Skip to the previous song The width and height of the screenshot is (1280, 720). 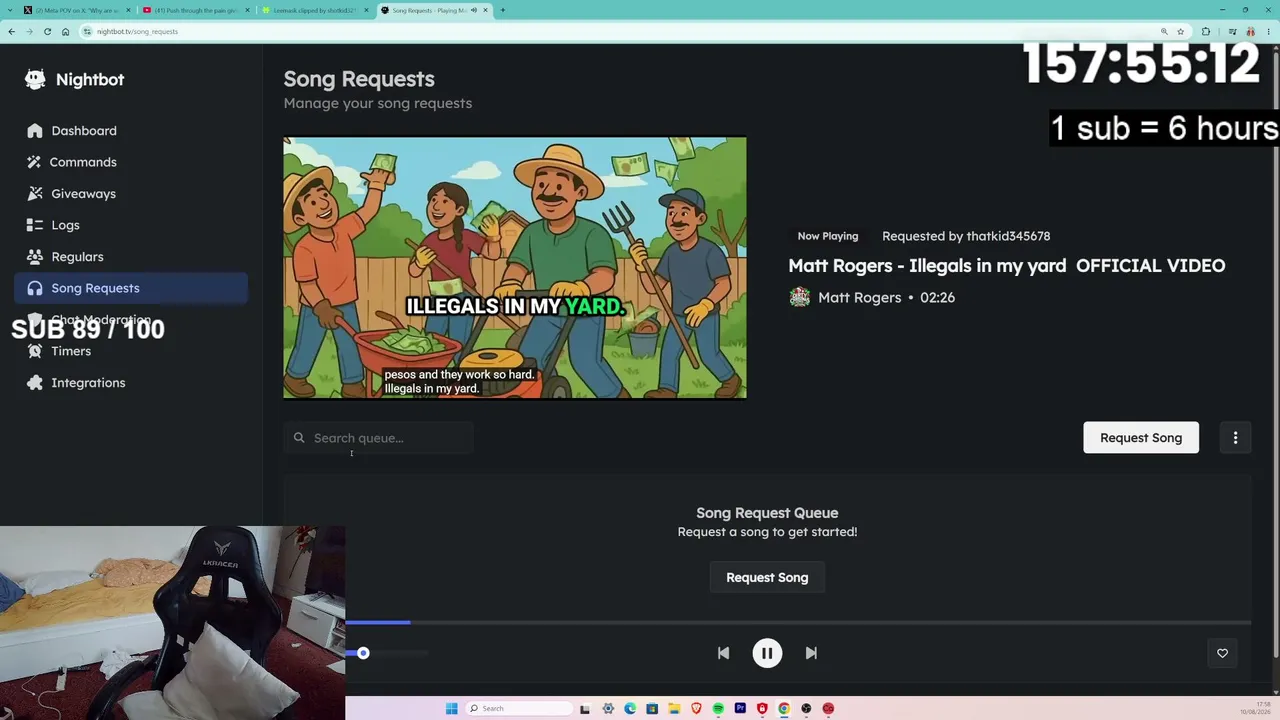point(723,653)
